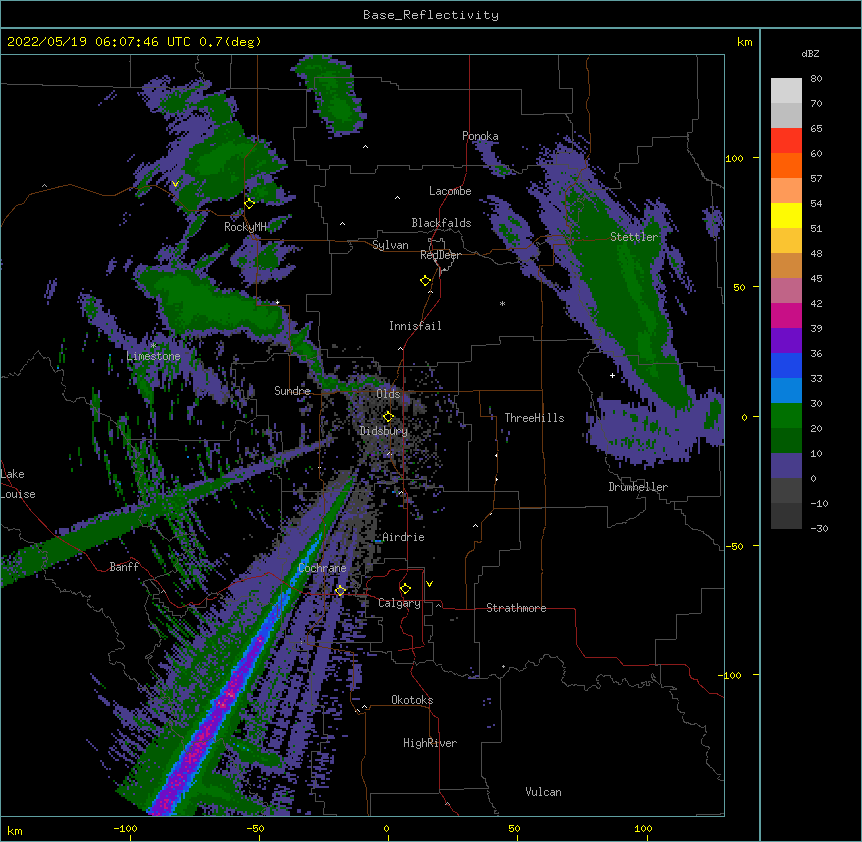Click the Didsbury city label

click(384, 431)
